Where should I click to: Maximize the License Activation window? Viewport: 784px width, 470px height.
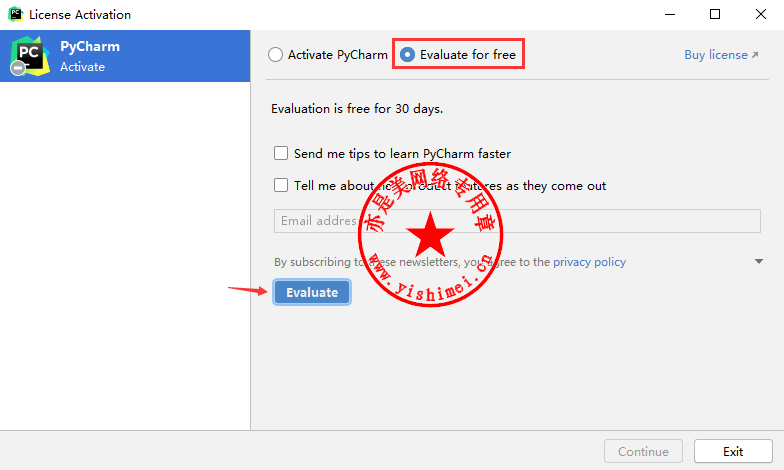pyautogui.click(x=715, y=14)
